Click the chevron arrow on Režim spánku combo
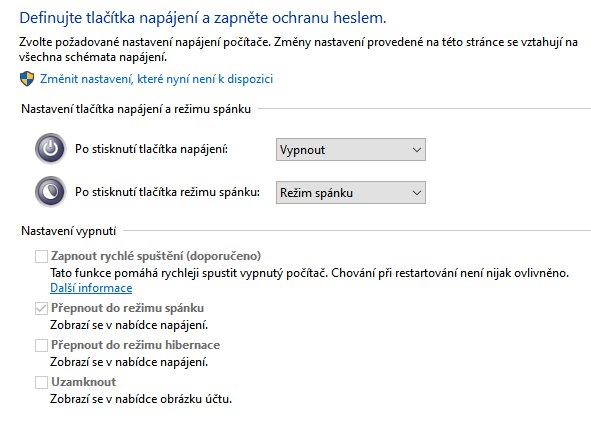 click(416, 193)
